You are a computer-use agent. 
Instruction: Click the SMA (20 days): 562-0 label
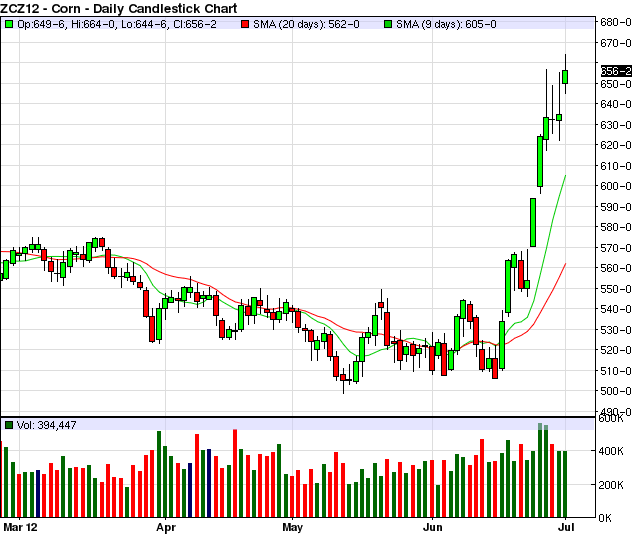coord(306,24)
